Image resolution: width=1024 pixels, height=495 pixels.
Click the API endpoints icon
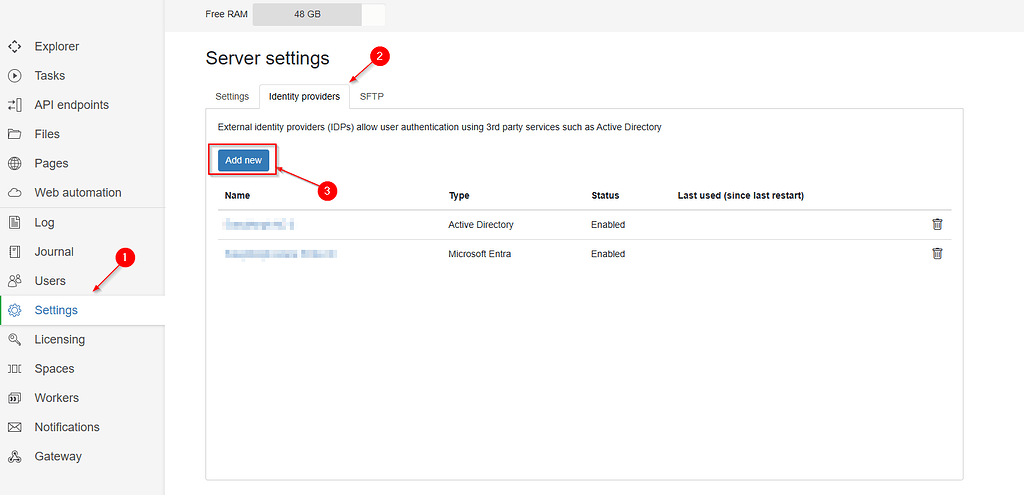click(x=14, y=105)
